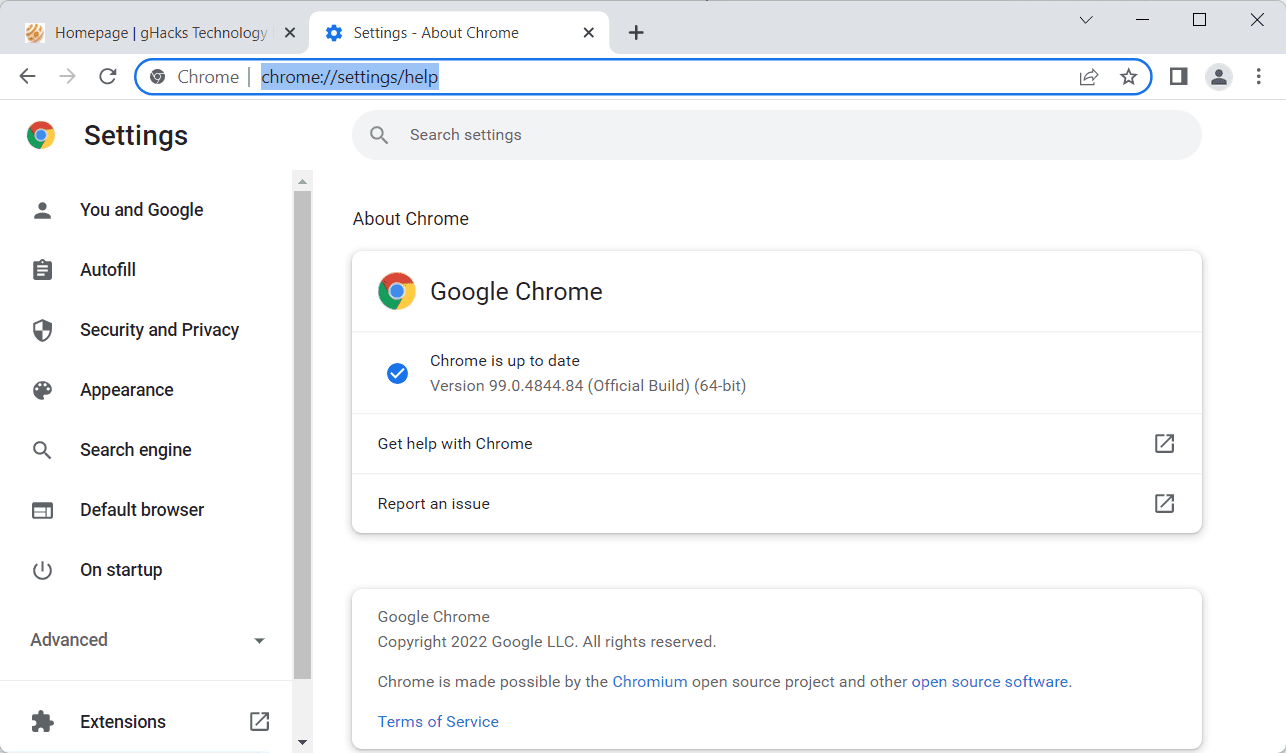
Task: Open the open source software link
Action: click(x=990, y=682)
